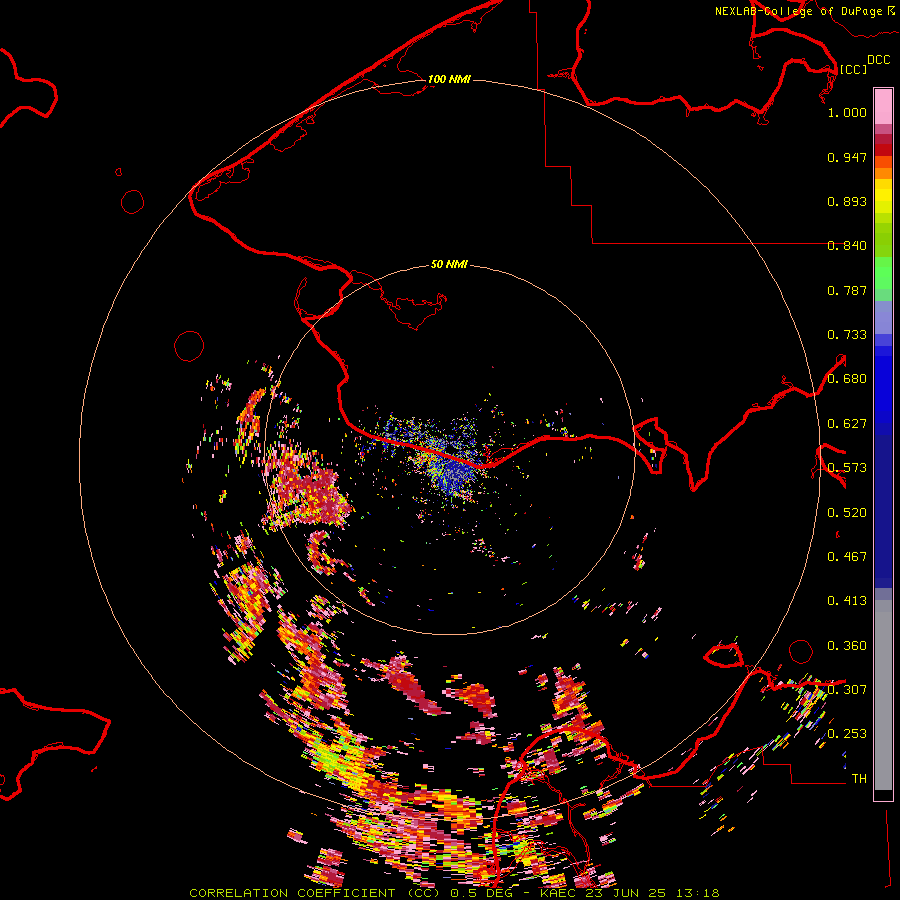
Task: Select the 0.467 scale value
Action: point(847,557)
